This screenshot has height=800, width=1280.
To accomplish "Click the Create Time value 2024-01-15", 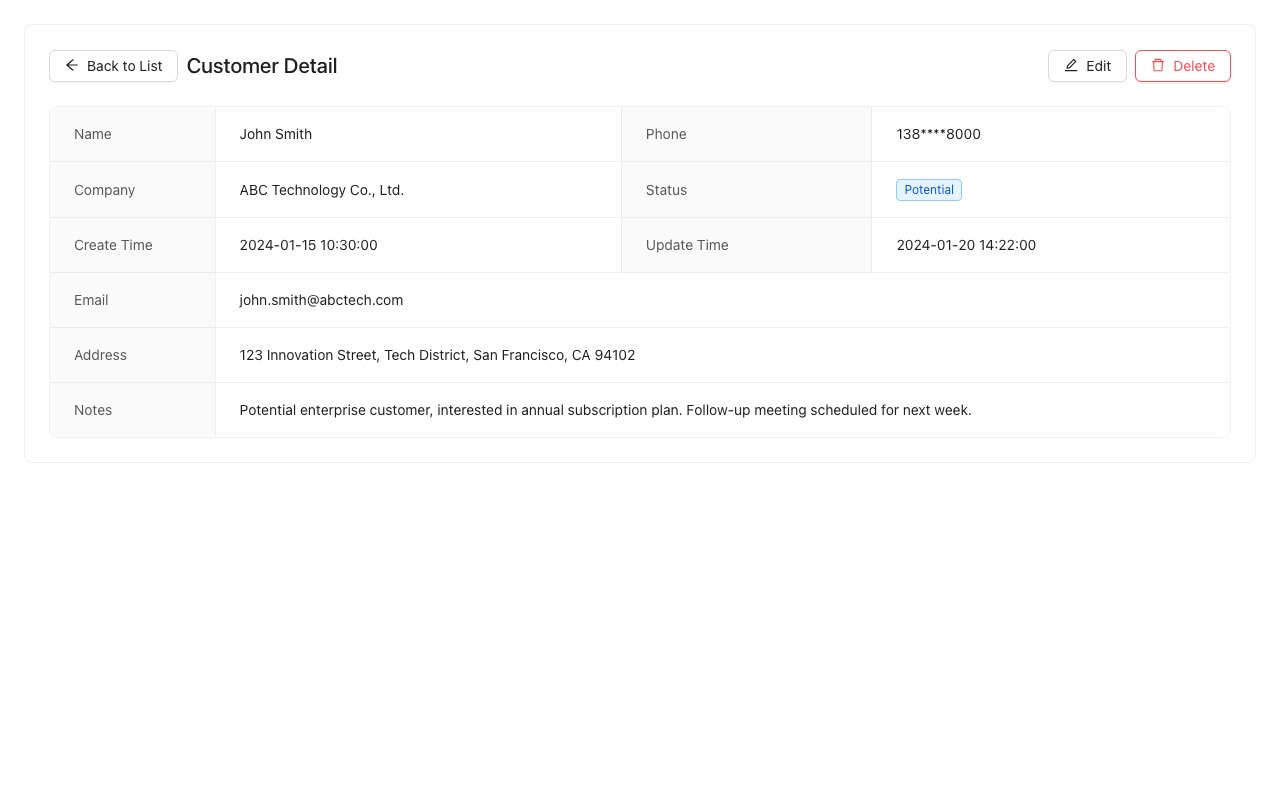I will tap(308, 245).
